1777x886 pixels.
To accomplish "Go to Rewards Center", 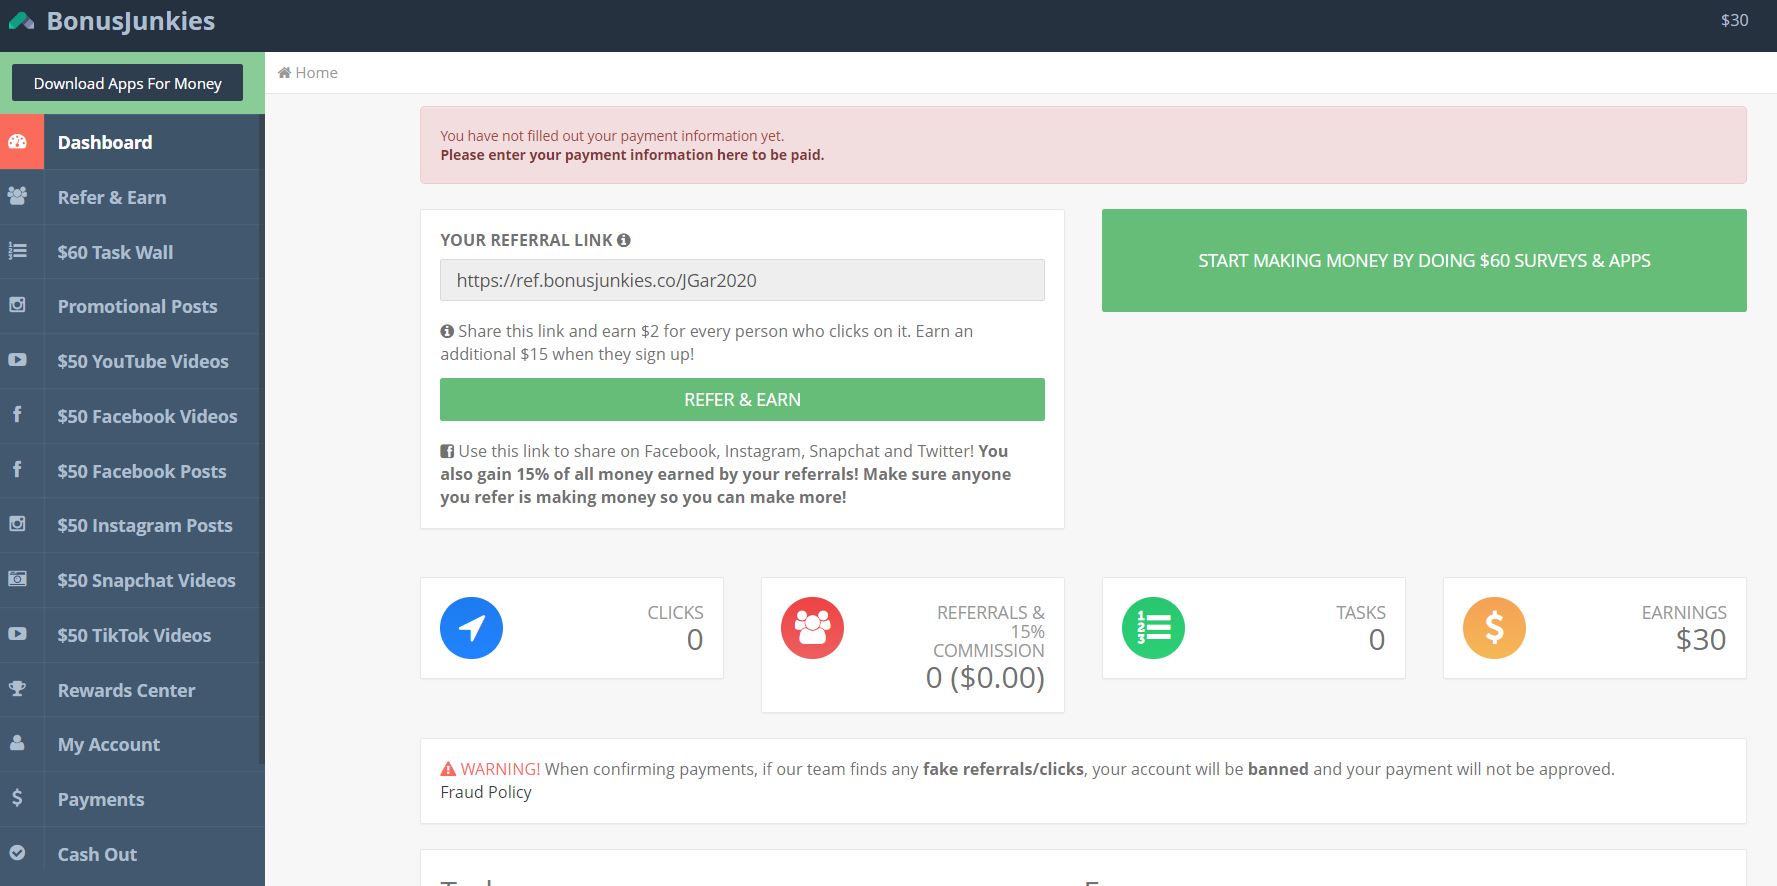I will tap(132, 690).
